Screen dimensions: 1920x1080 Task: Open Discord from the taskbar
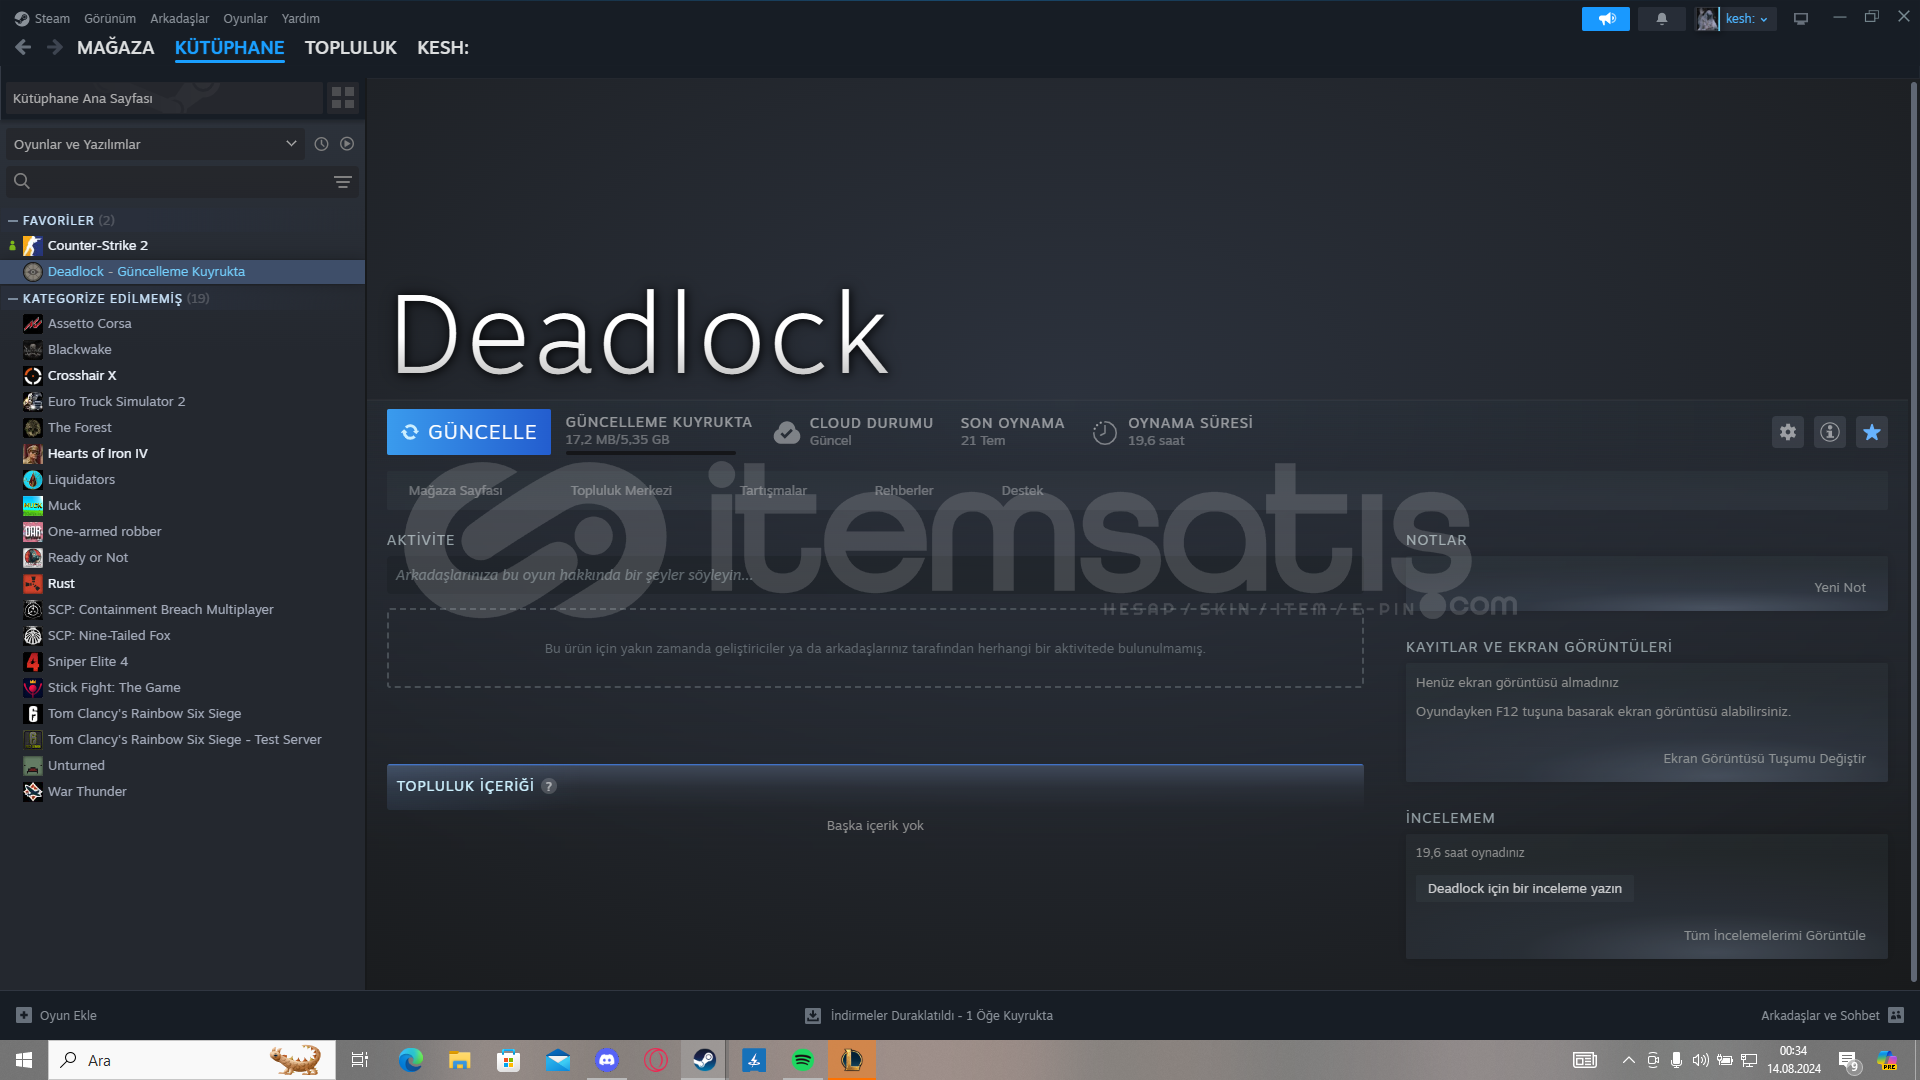(607, 1060)
